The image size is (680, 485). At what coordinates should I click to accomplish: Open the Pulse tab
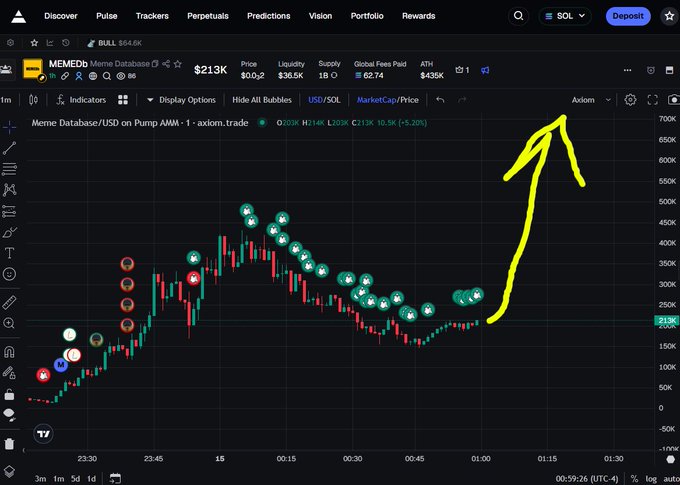click(x=107, y=16)
